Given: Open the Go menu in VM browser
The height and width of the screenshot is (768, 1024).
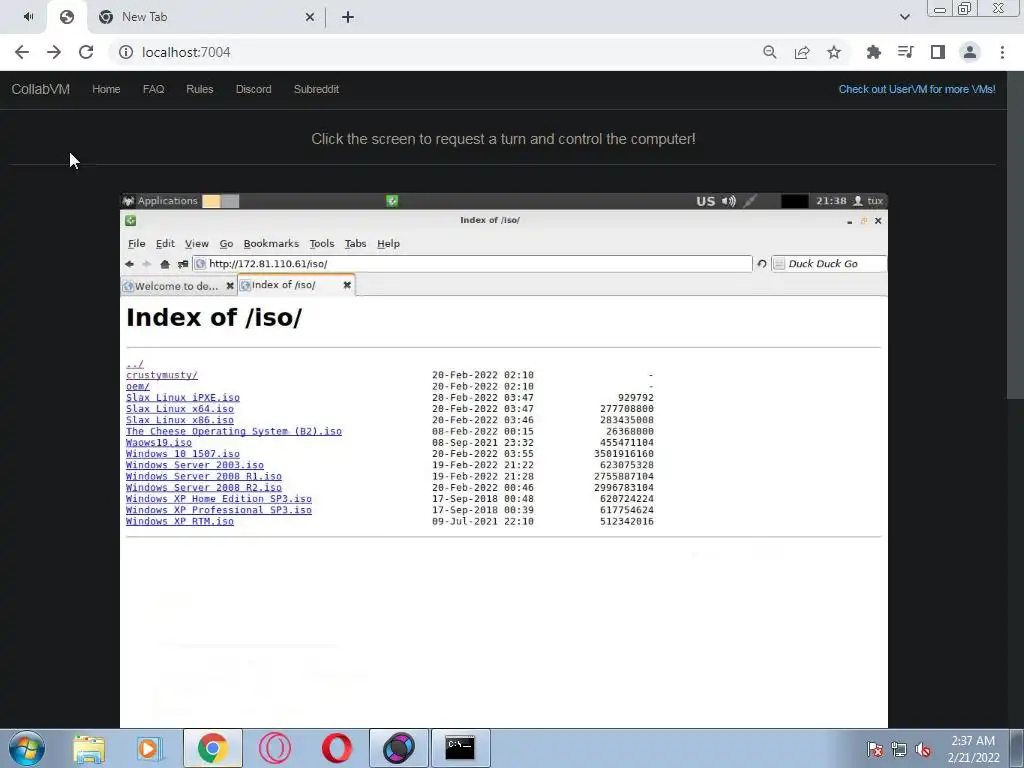Looking at the screenshot, I should pos(226,244).
